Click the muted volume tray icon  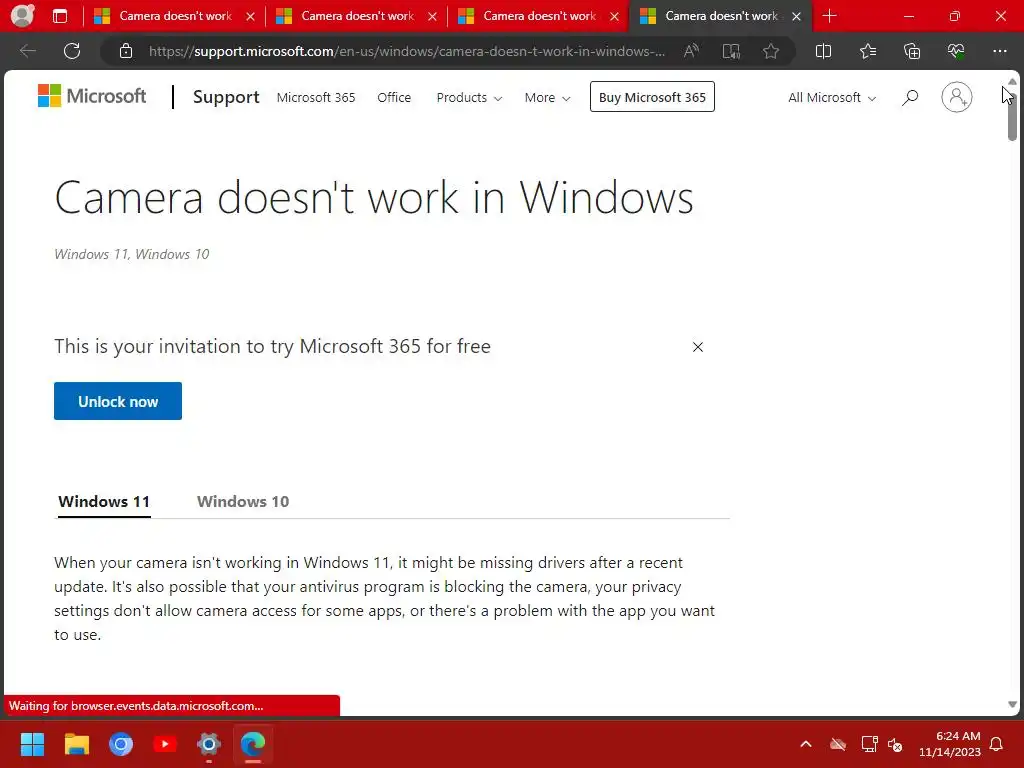[x=895, y=744]
